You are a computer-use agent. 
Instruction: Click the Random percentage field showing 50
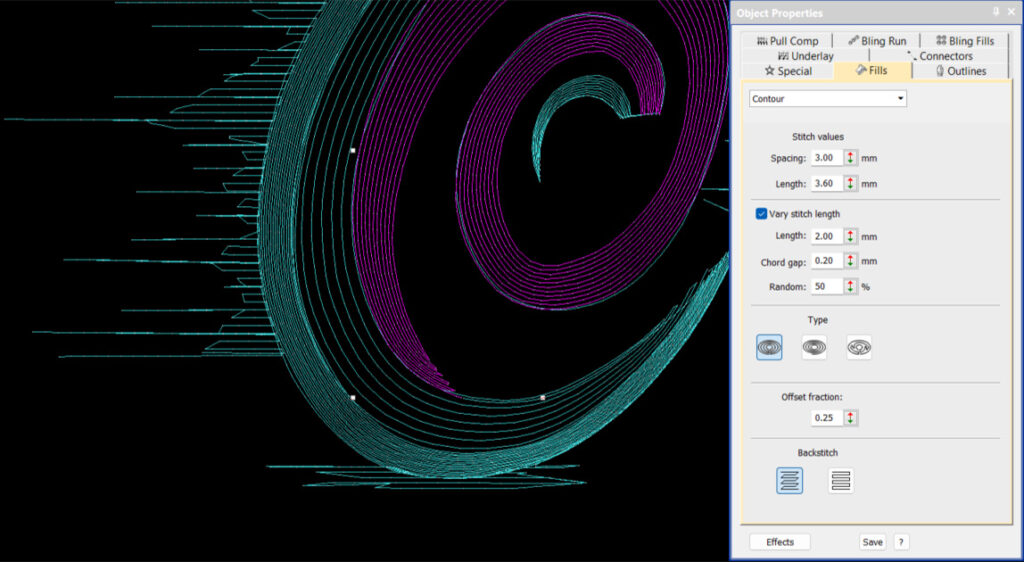pos(827,286)
